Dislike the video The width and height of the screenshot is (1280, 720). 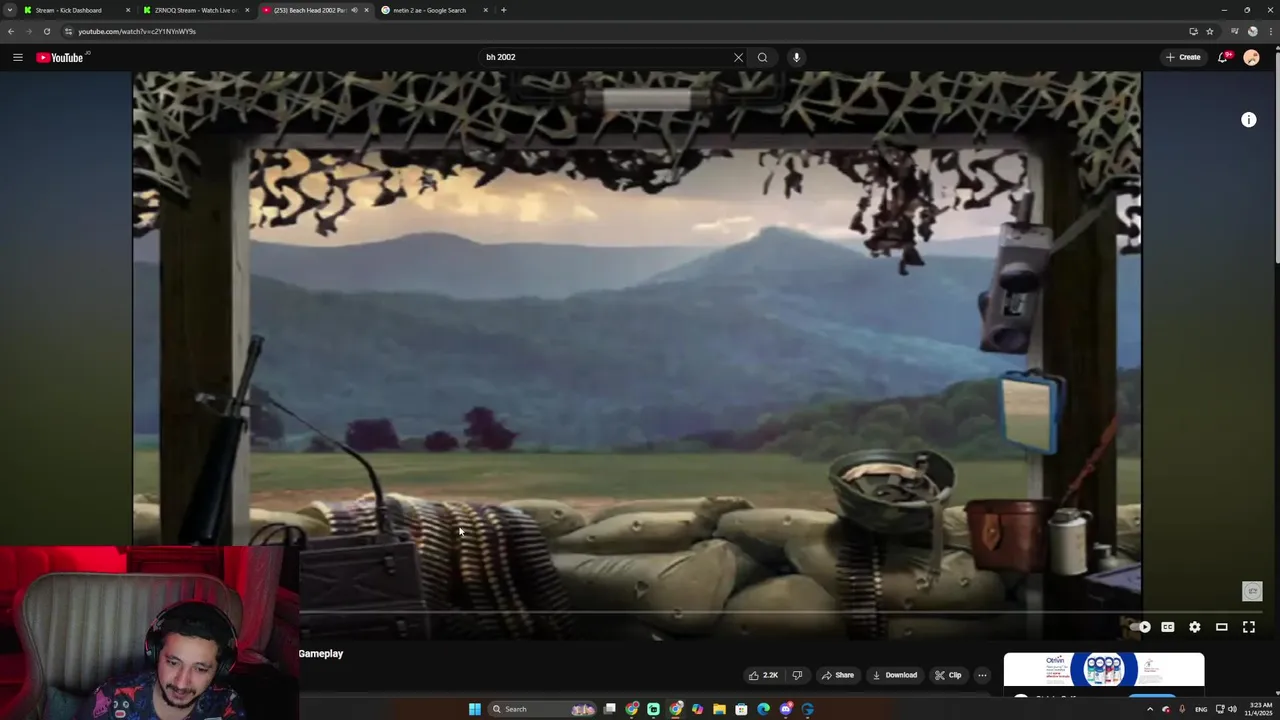pos(797,675)
